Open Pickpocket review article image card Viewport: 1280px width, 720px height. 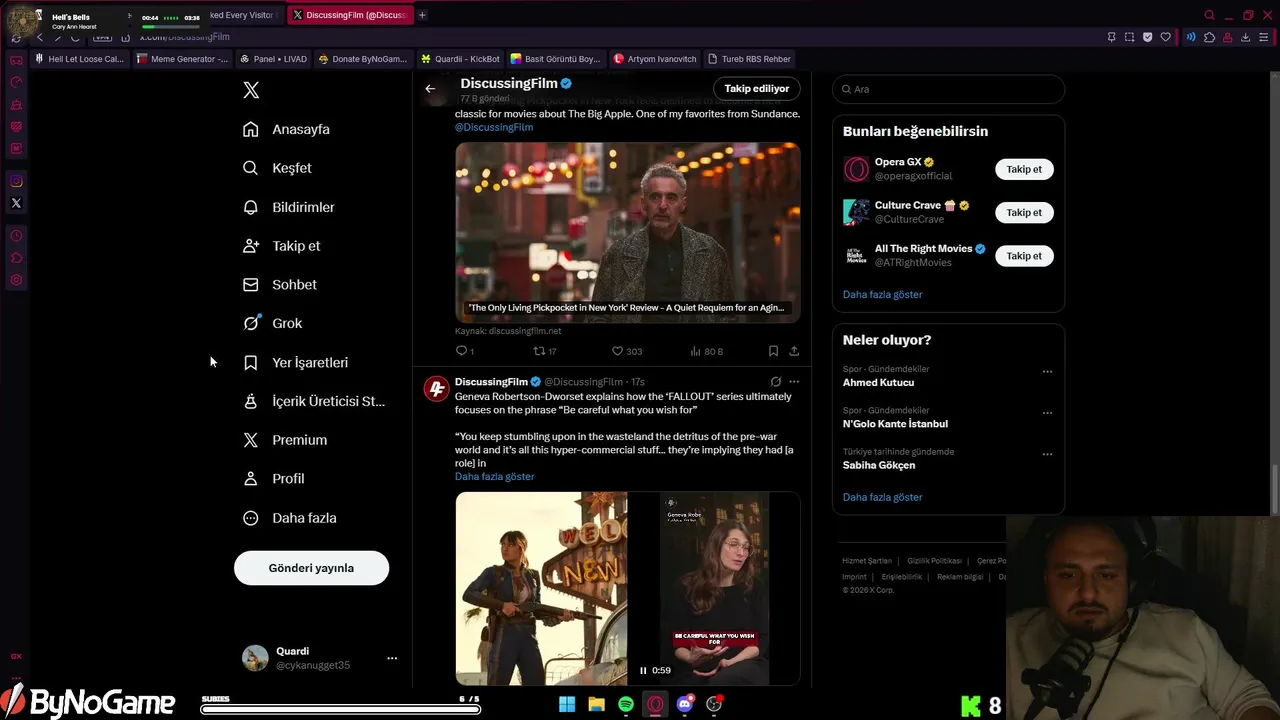[628, 232]
